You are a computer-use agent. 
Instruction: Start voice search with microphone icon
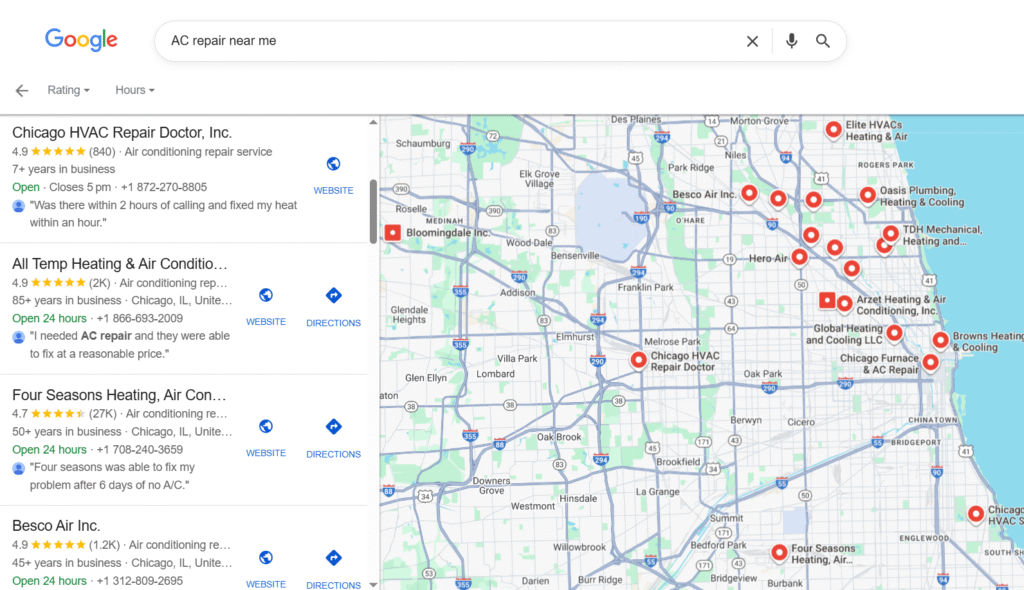791,41
